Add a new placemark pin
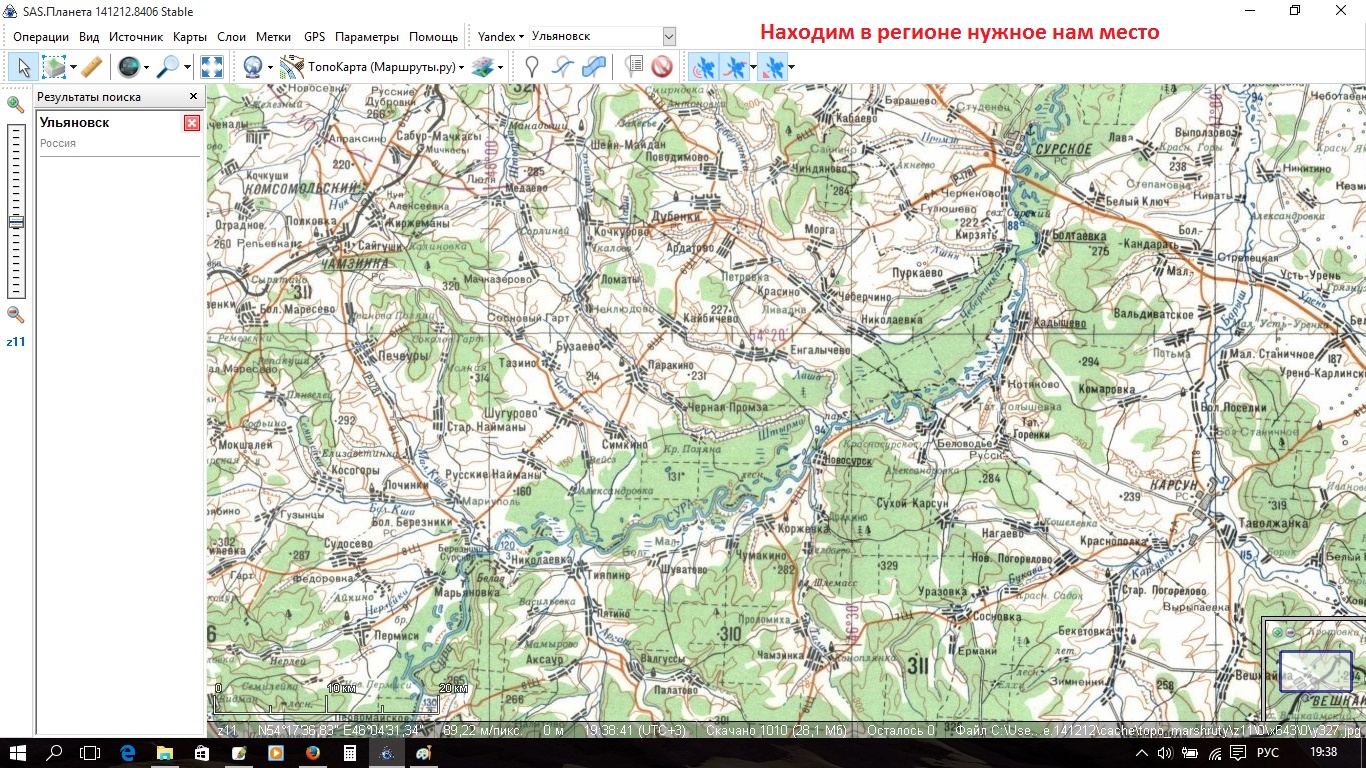The height and width of the screenshot is (768, 1366). (532, 67)
